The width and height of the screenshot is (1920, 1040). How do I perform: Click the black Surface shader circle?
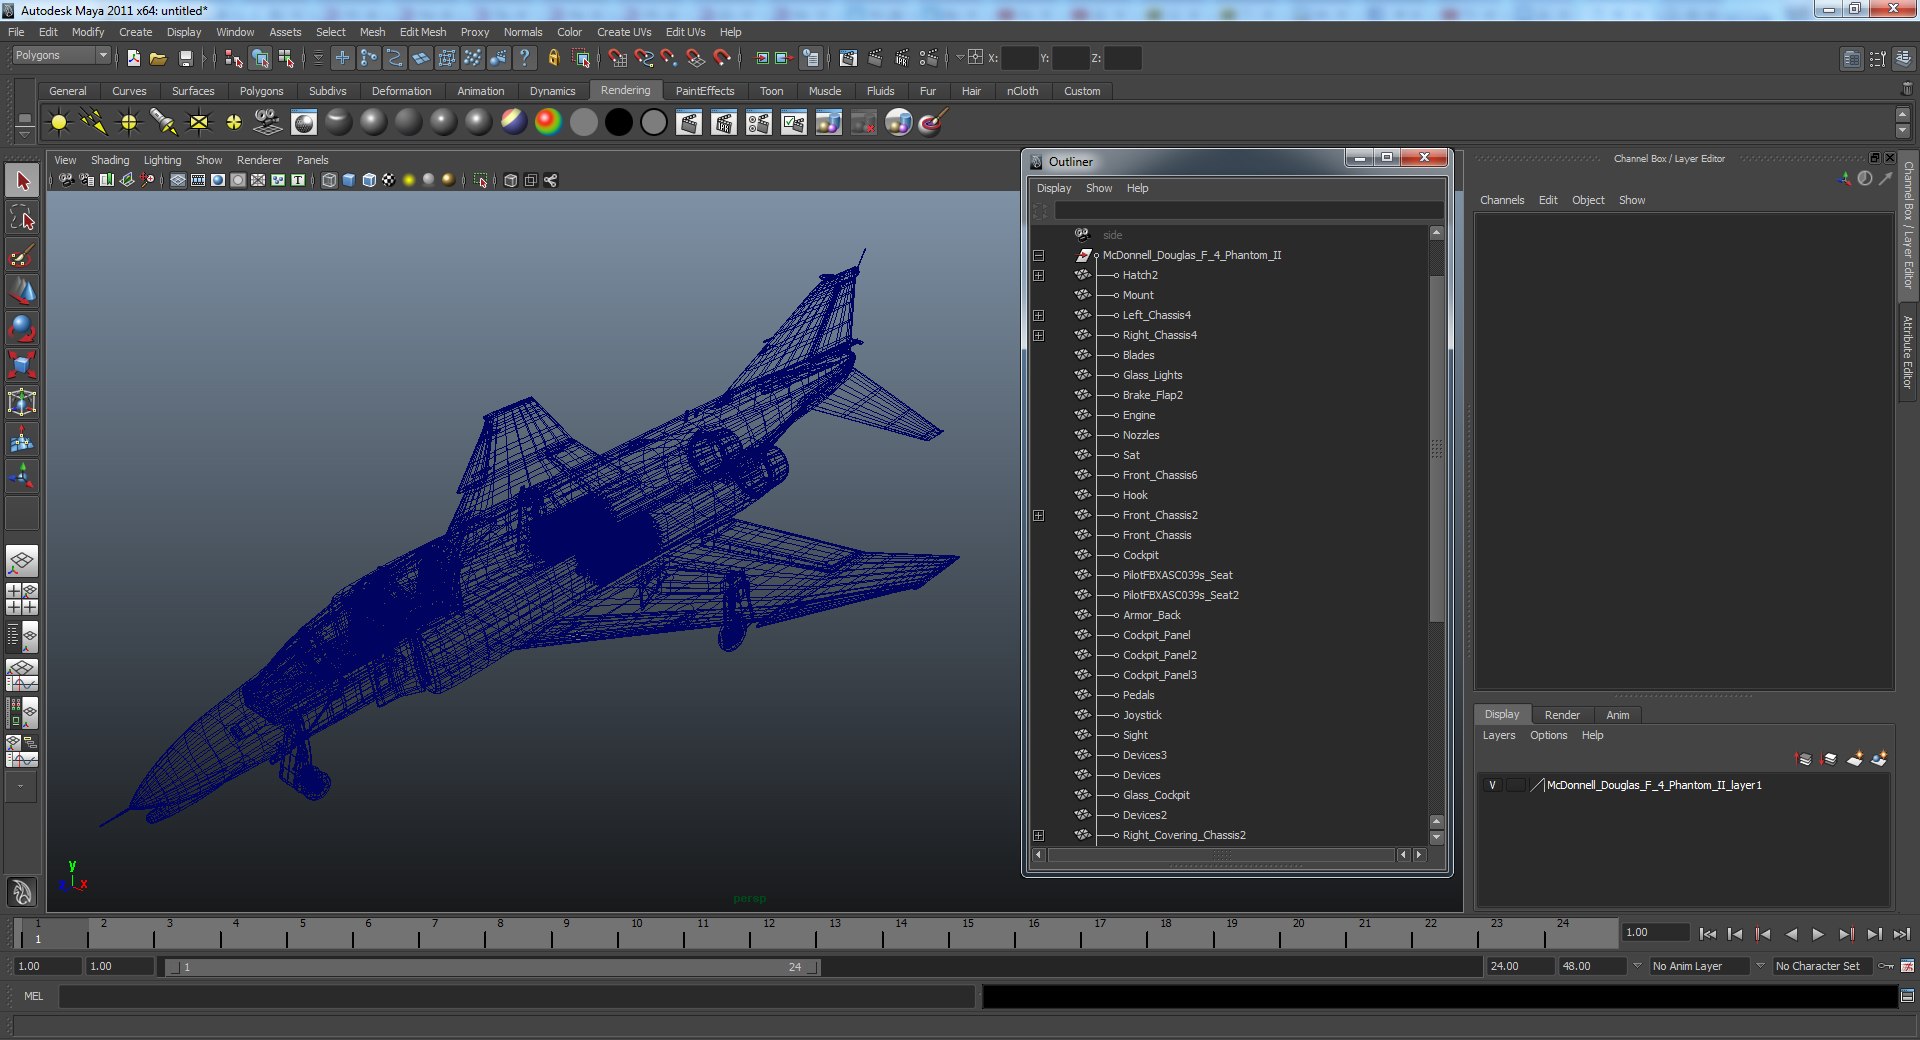tap(619, 123)
